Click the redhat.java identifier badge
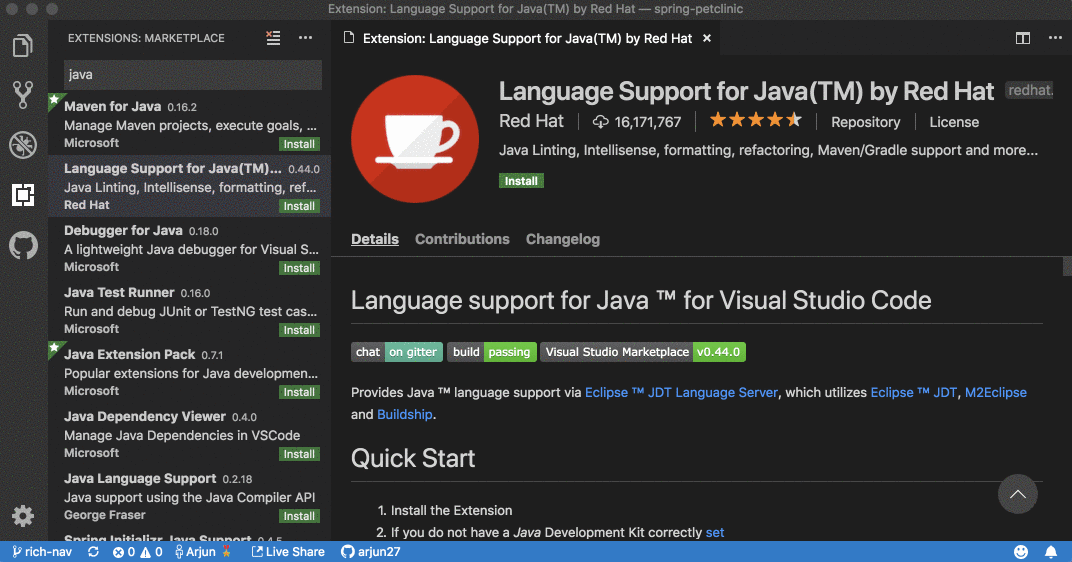This screenshot has width=1072, height=562. [1030, 90]
